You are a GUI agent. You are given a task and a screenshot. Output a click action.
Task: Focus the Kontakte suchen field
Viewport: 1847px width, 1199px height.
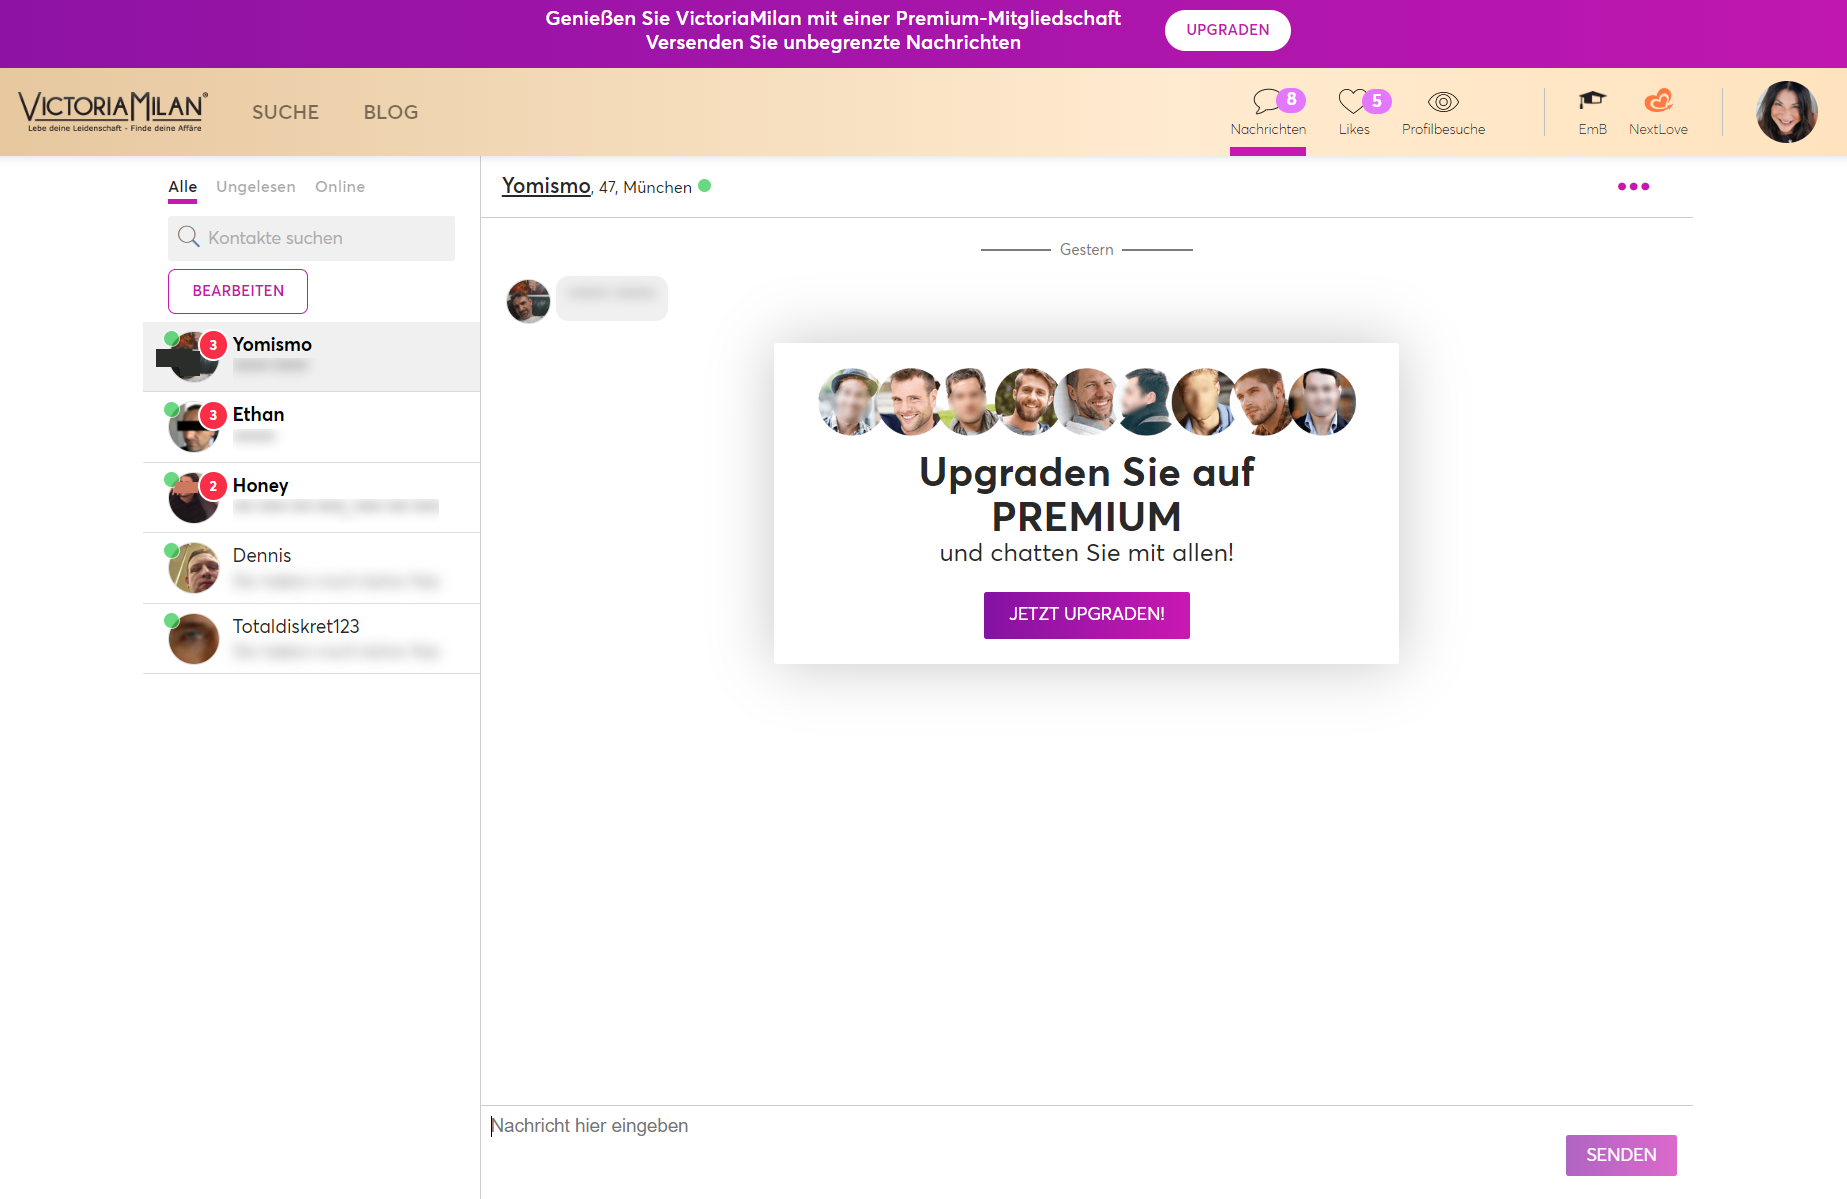tap(311, 238)
